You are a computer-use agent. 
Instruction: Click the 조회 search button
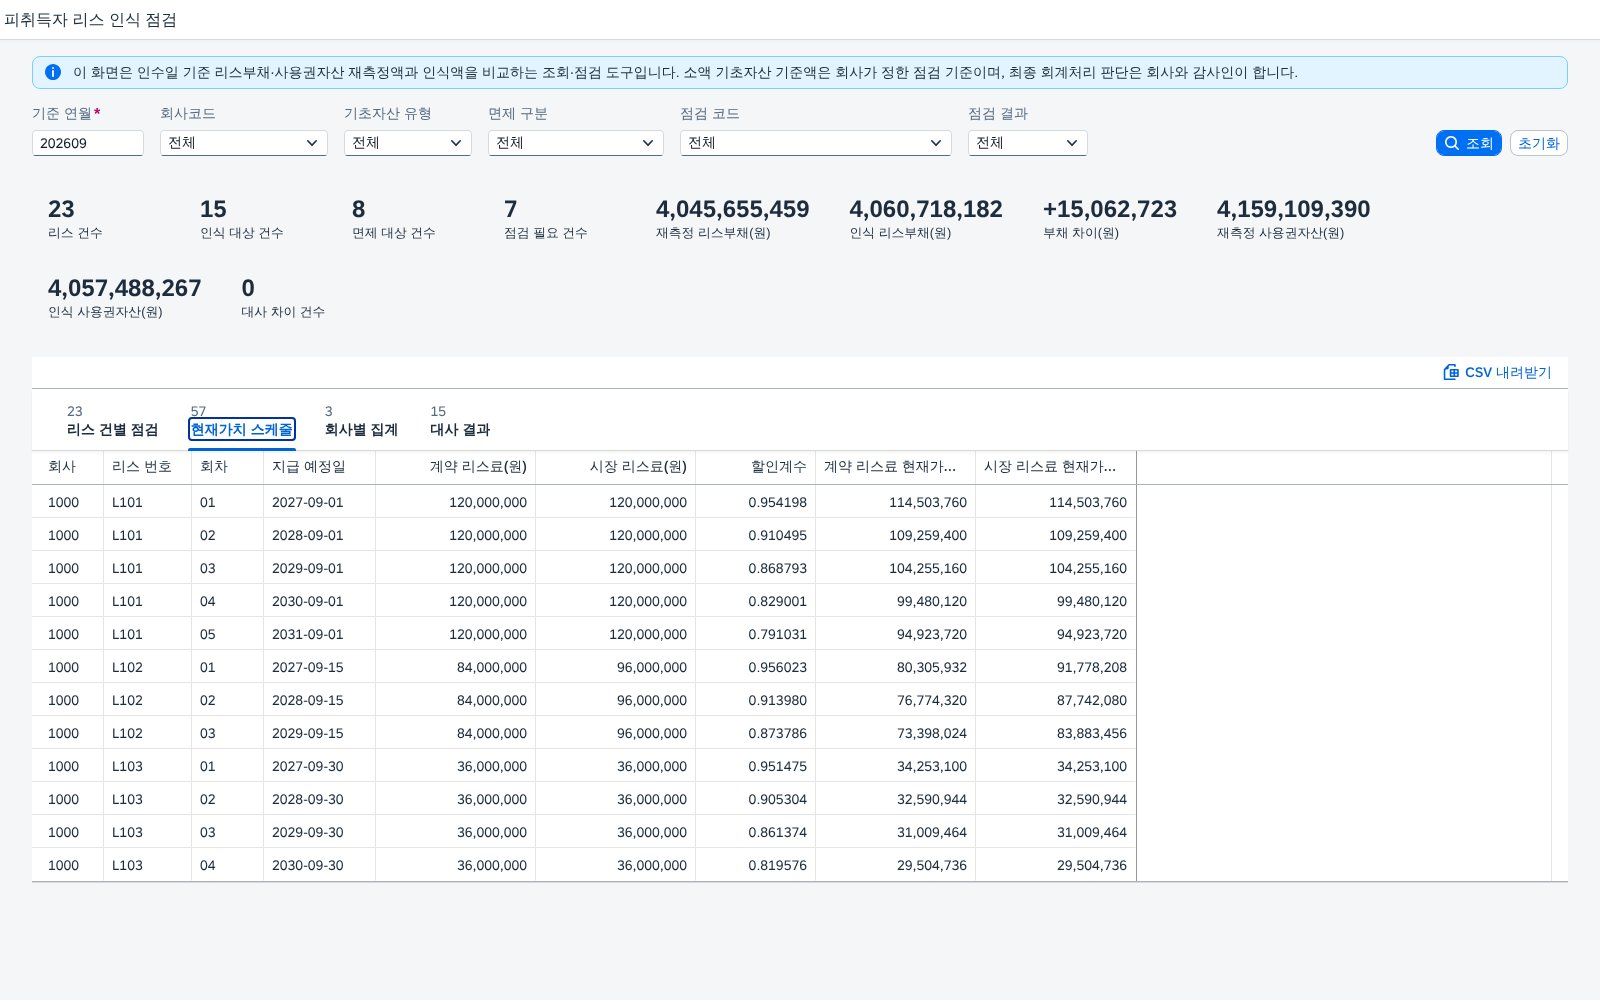tap(1468, 143)
